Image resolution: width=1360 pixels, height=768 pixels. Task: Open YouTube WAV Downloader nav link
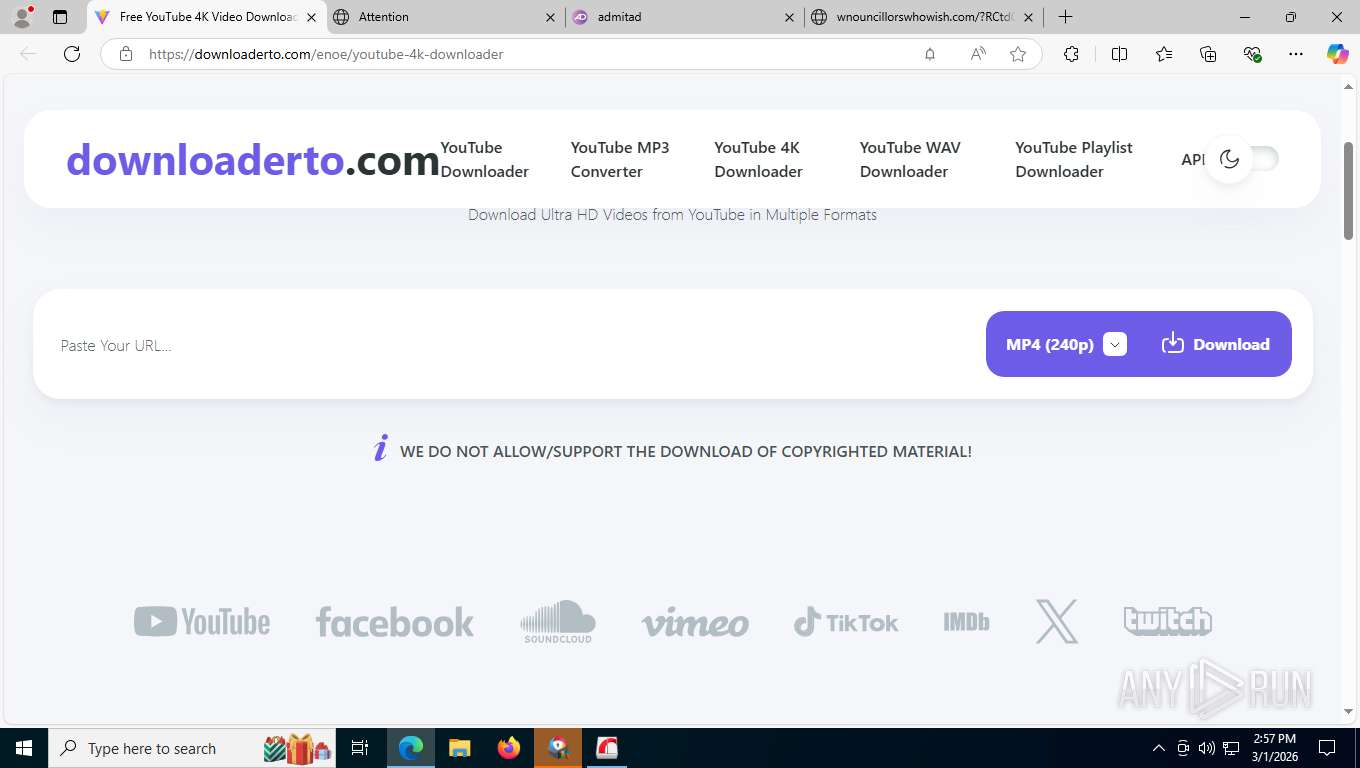tap(910, 160)
